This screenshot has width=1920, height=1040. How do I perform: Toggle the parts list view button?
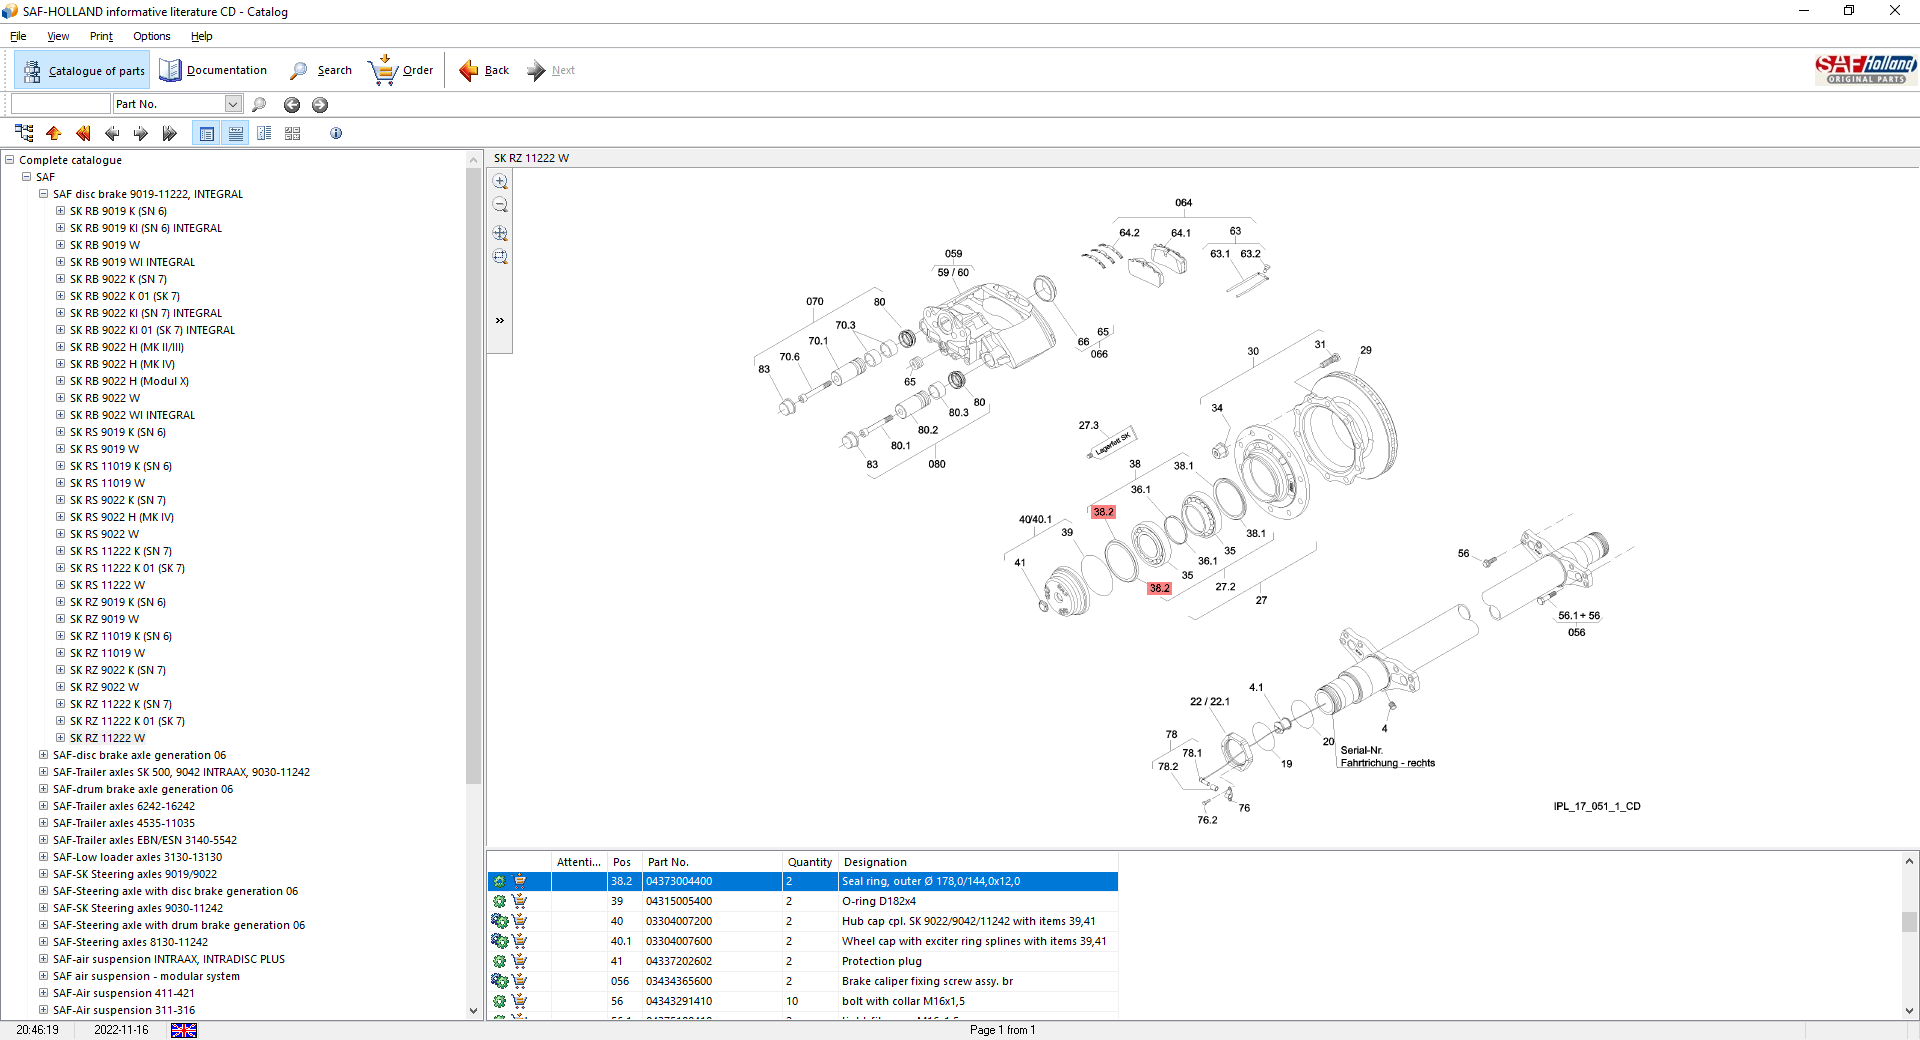[207, 133]
